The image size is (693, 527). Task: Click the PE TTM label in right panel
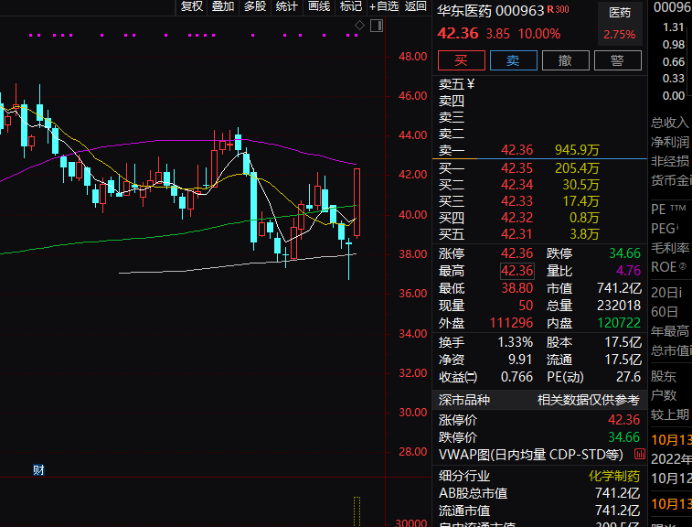[x=668, y=209]
